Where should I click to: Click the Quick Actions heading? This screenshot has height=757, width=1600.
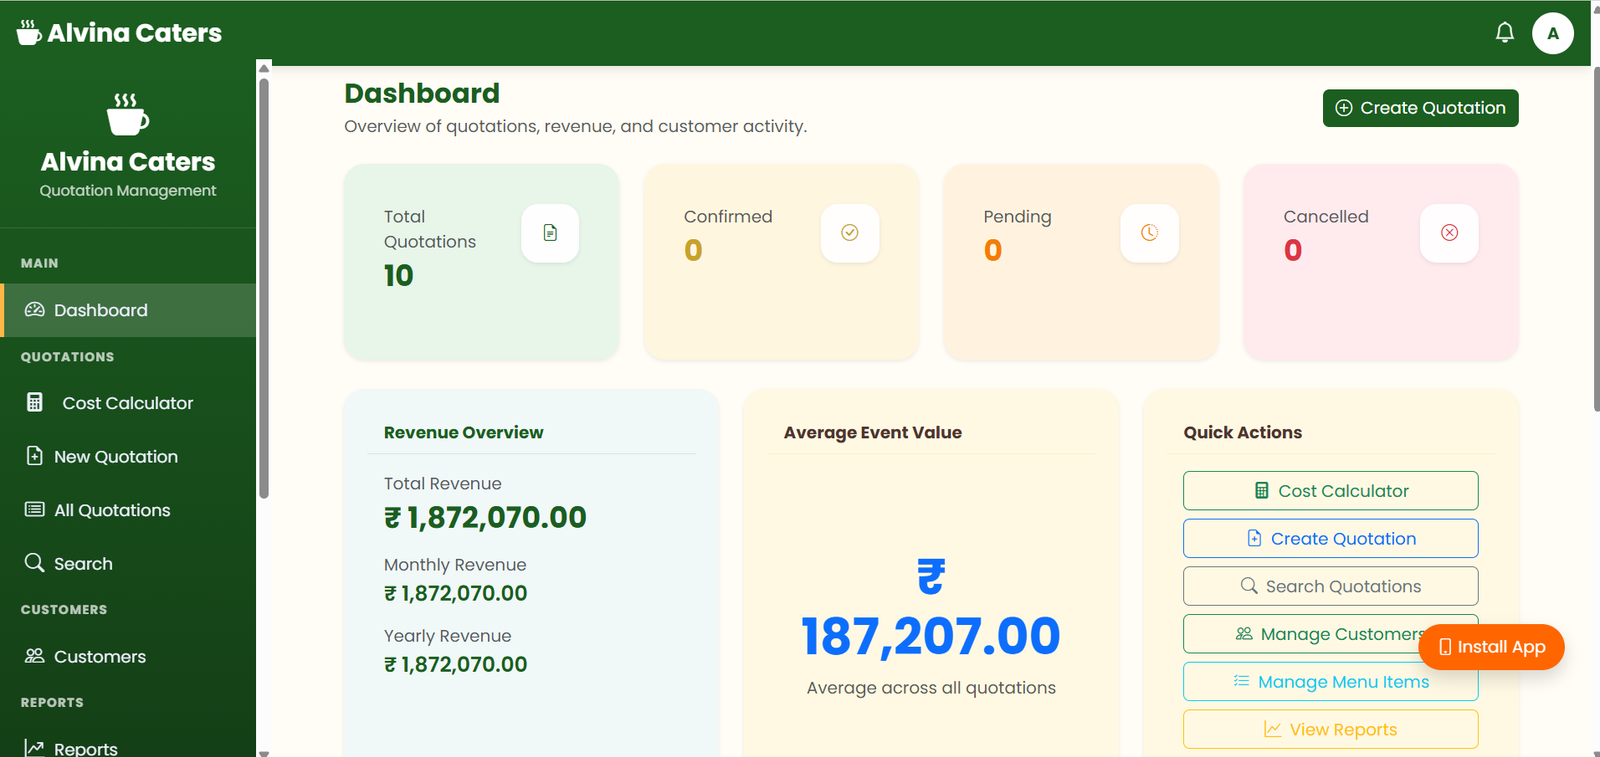1243,432
